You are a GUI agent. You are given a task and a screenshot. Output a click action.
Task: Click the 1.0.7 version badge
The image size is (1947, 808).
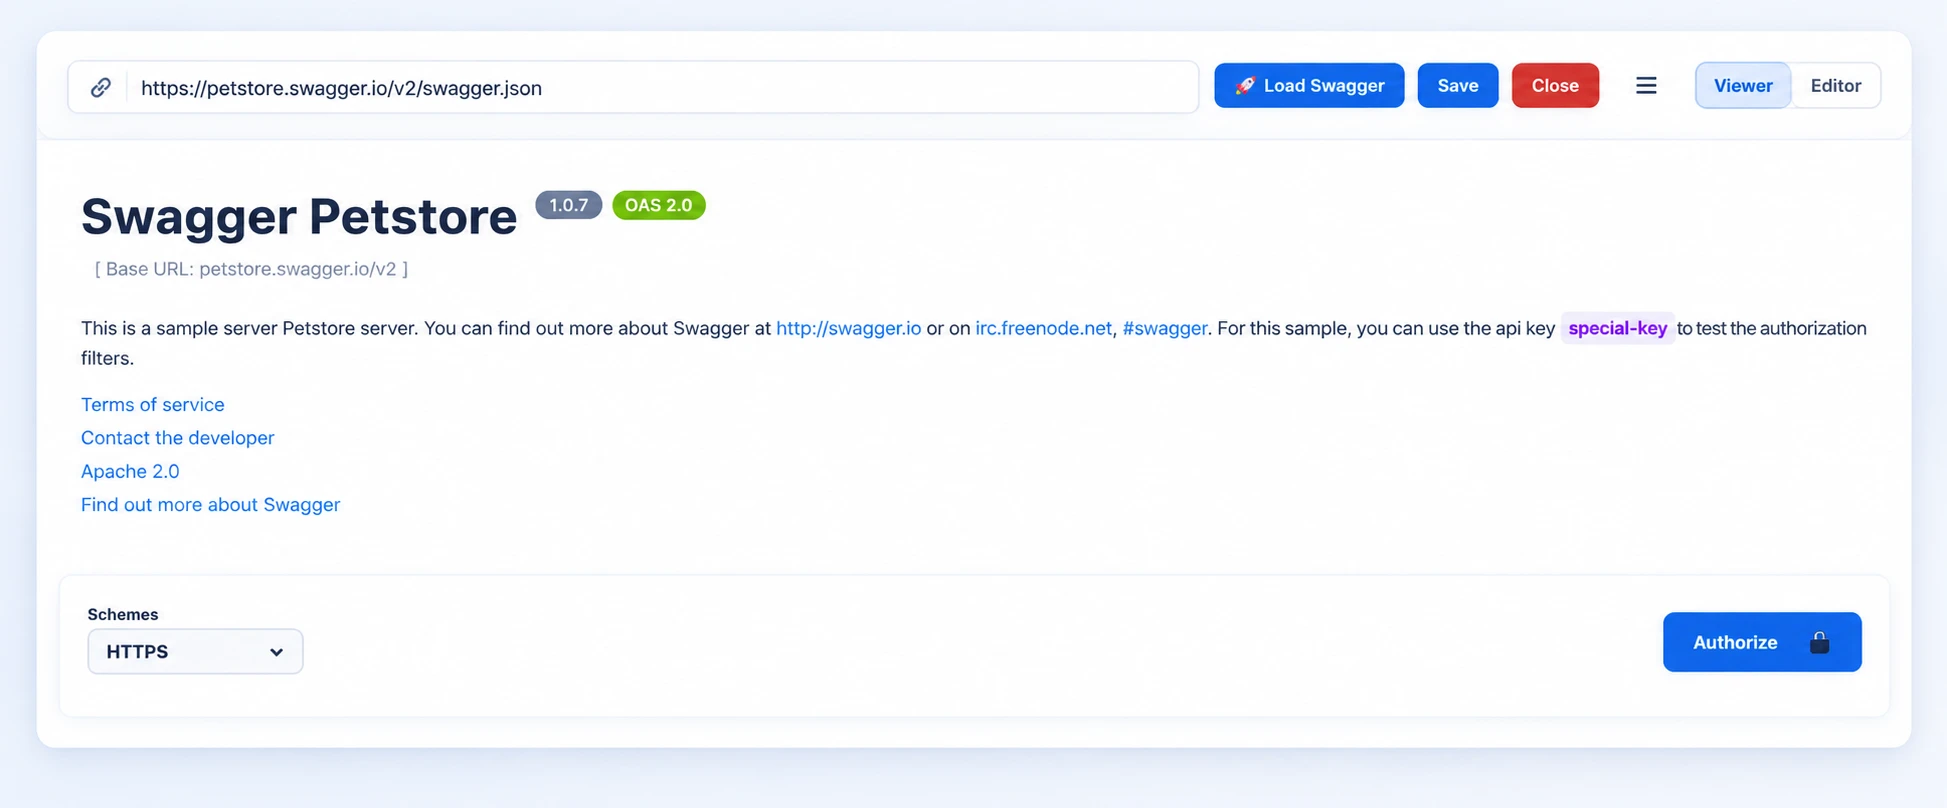(x=568, y=205)
